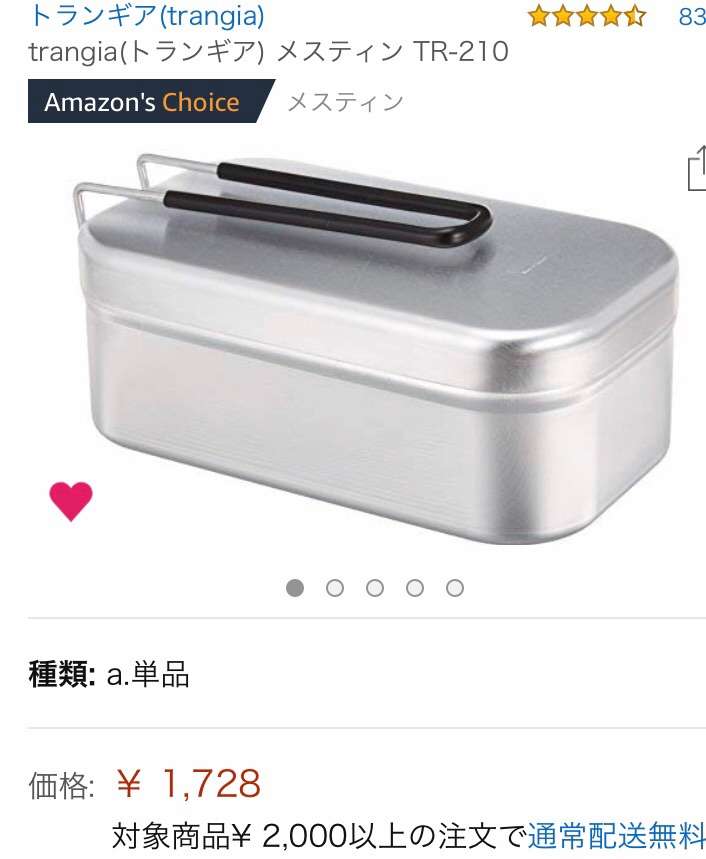Select the third image carousel dot
706x859 pixels.
tap(375, 588)
